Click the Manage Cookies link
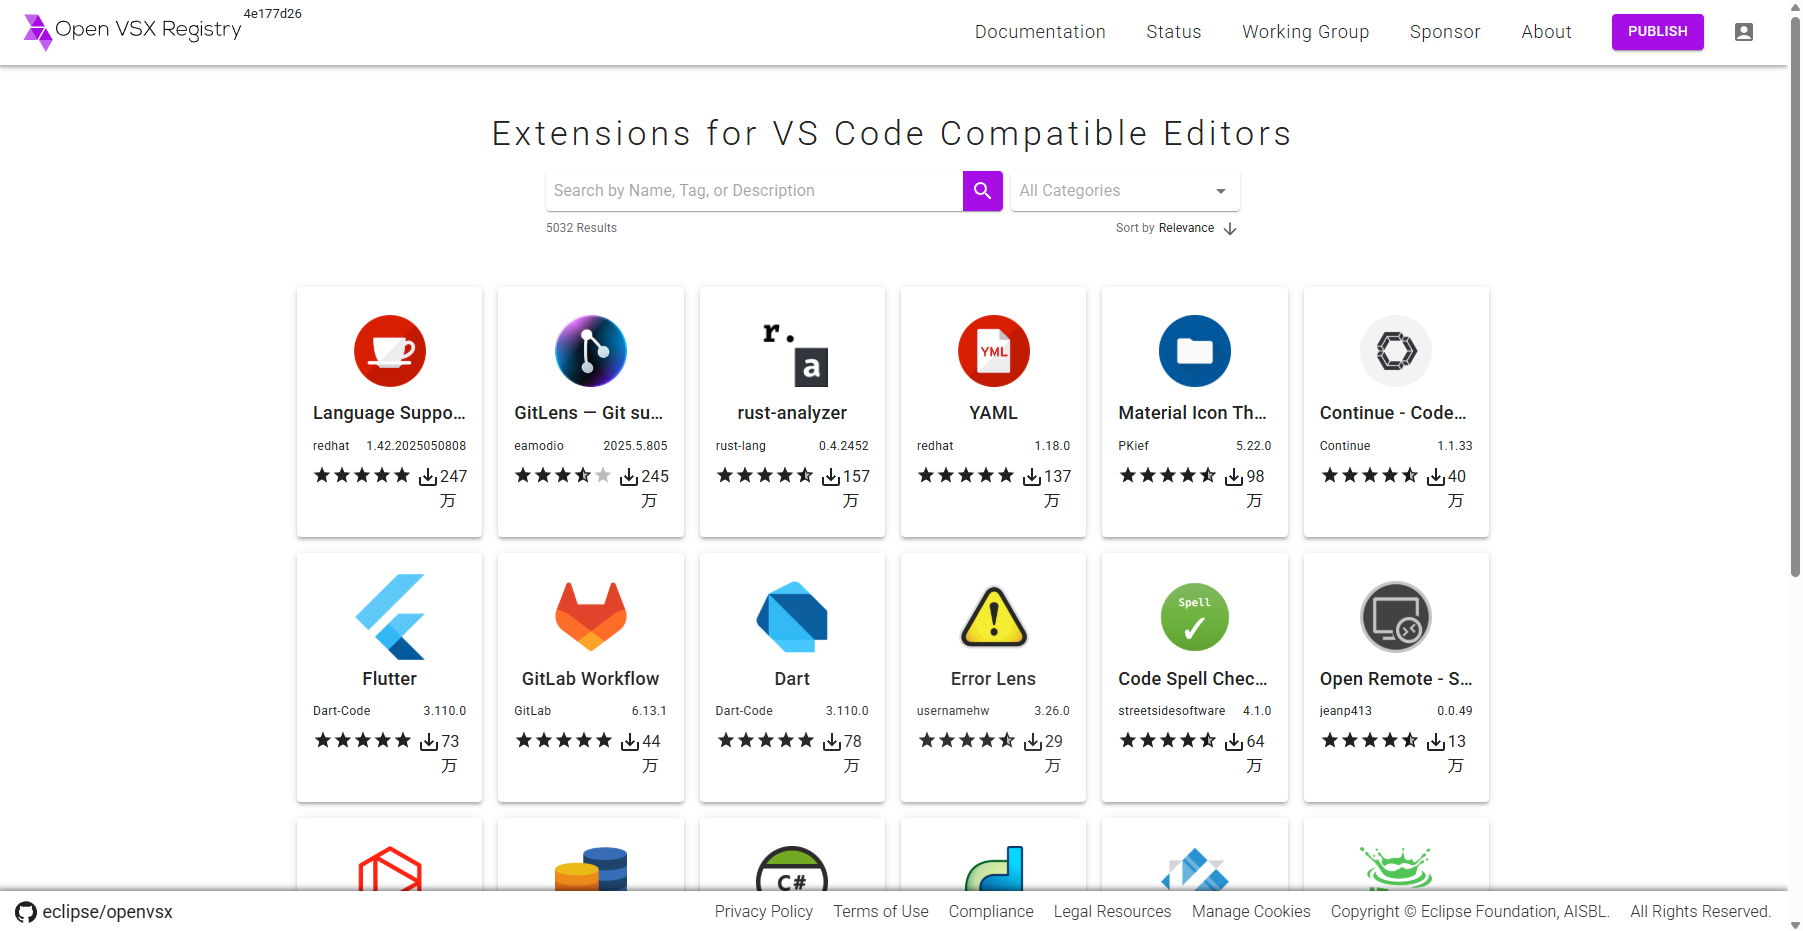 (1251, 912)
